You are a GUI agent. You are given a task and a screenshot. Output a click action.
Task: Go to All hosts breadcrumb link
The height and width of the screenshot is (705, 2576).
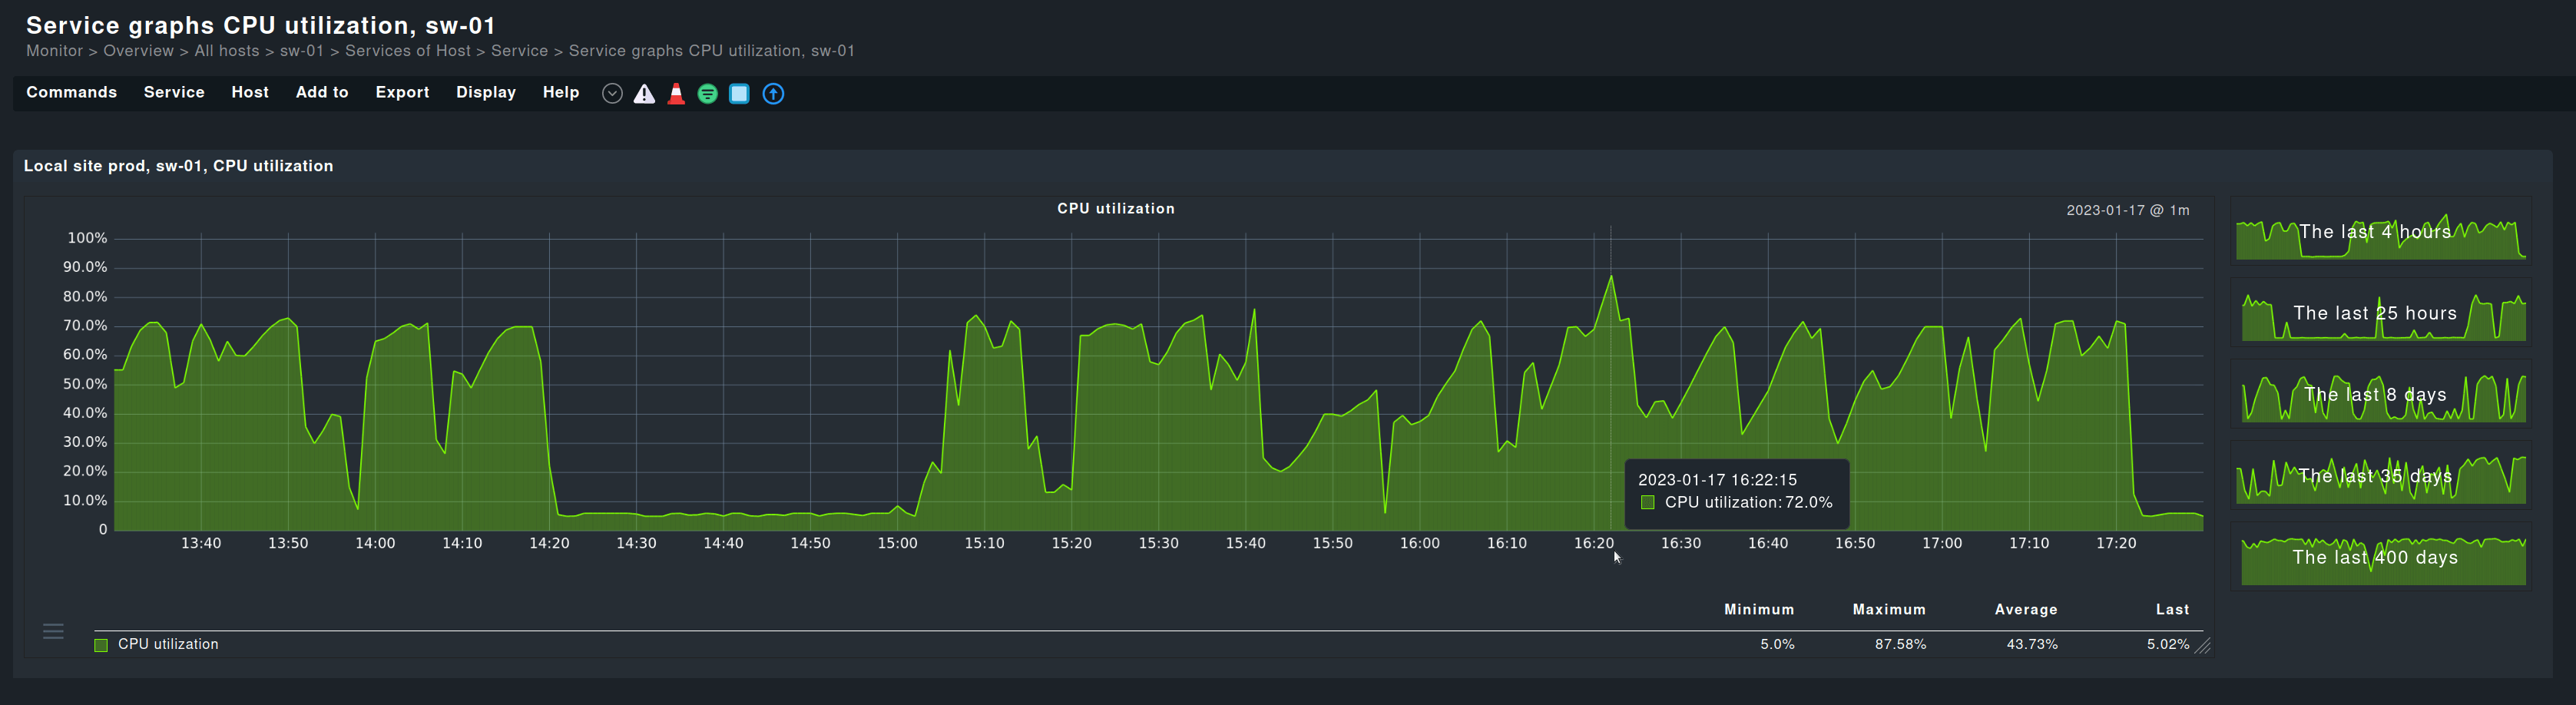(x=226, y=51)
